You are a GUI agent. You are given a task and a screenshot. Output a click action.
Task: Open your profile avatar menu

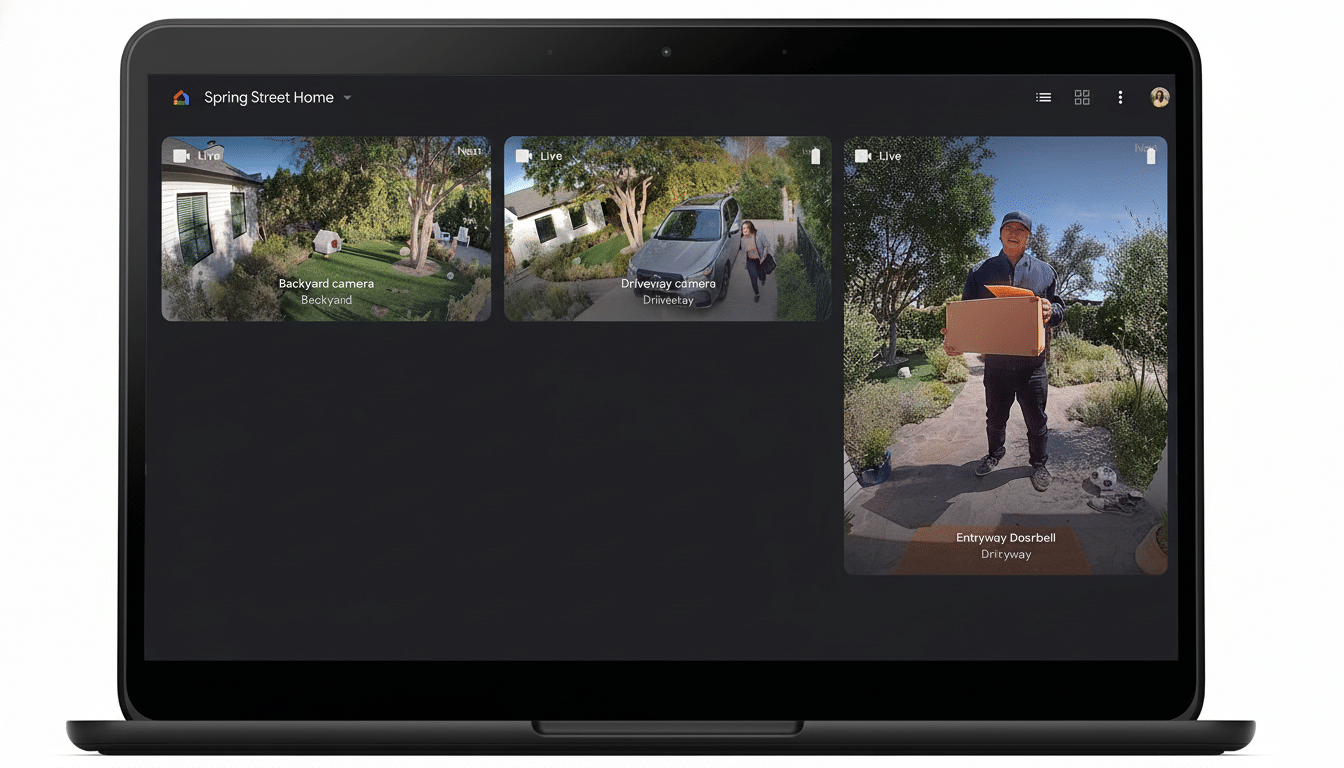1159,96
